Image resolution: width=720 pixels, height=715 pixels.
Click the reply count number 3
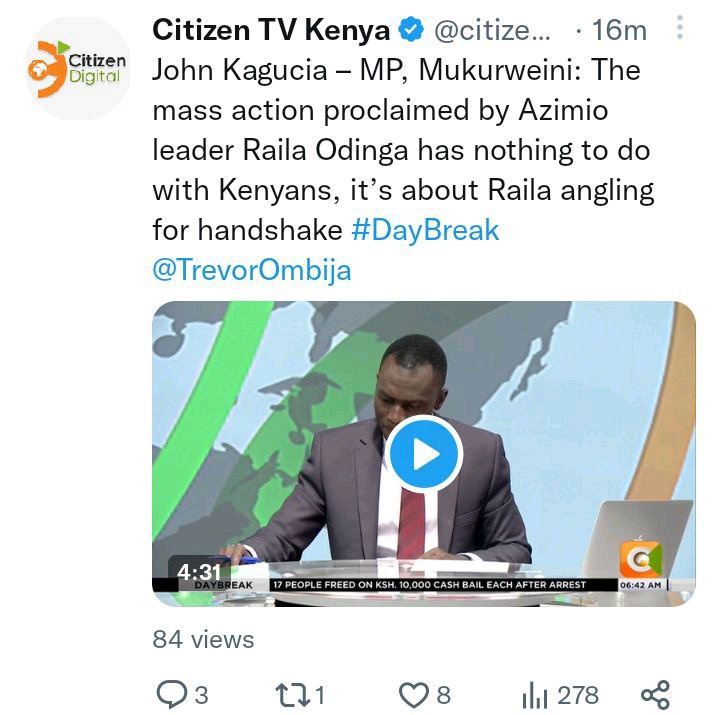pyautogui.click(x=202, y=695)
